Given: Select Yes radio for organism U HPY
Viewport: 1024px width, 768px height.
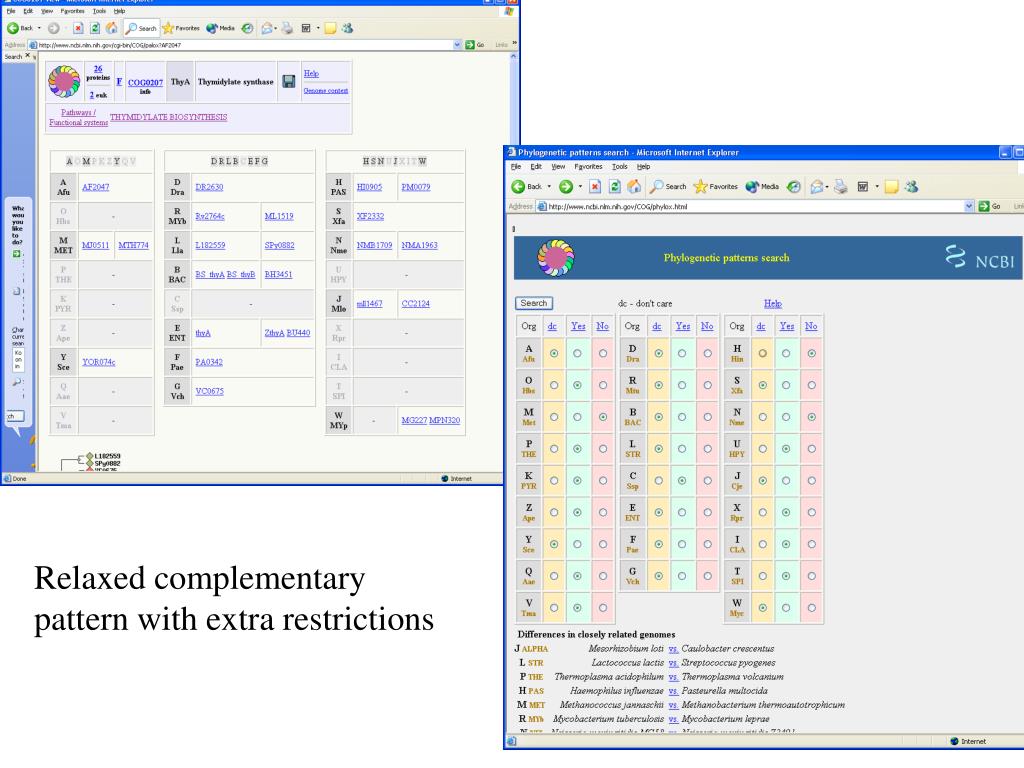Looking at the screenshot, I should point(786,449).
